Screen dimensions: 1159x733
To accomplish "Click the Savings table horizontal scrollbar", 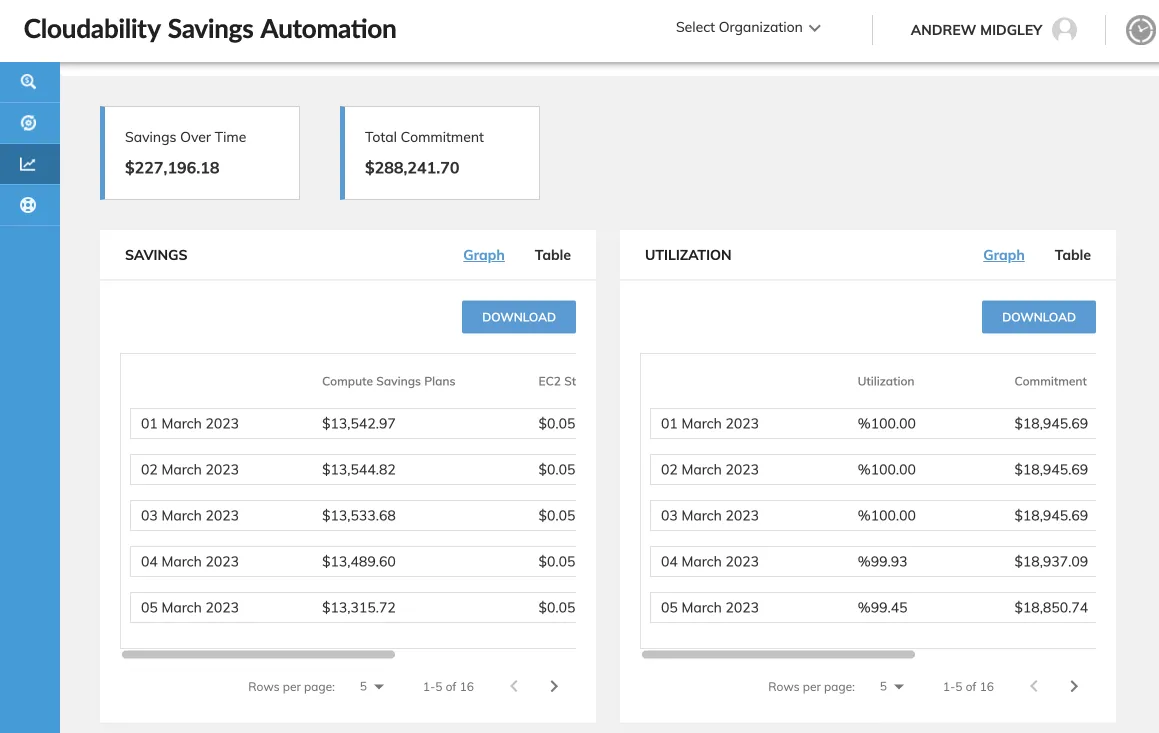I will [x=258, y=655].
